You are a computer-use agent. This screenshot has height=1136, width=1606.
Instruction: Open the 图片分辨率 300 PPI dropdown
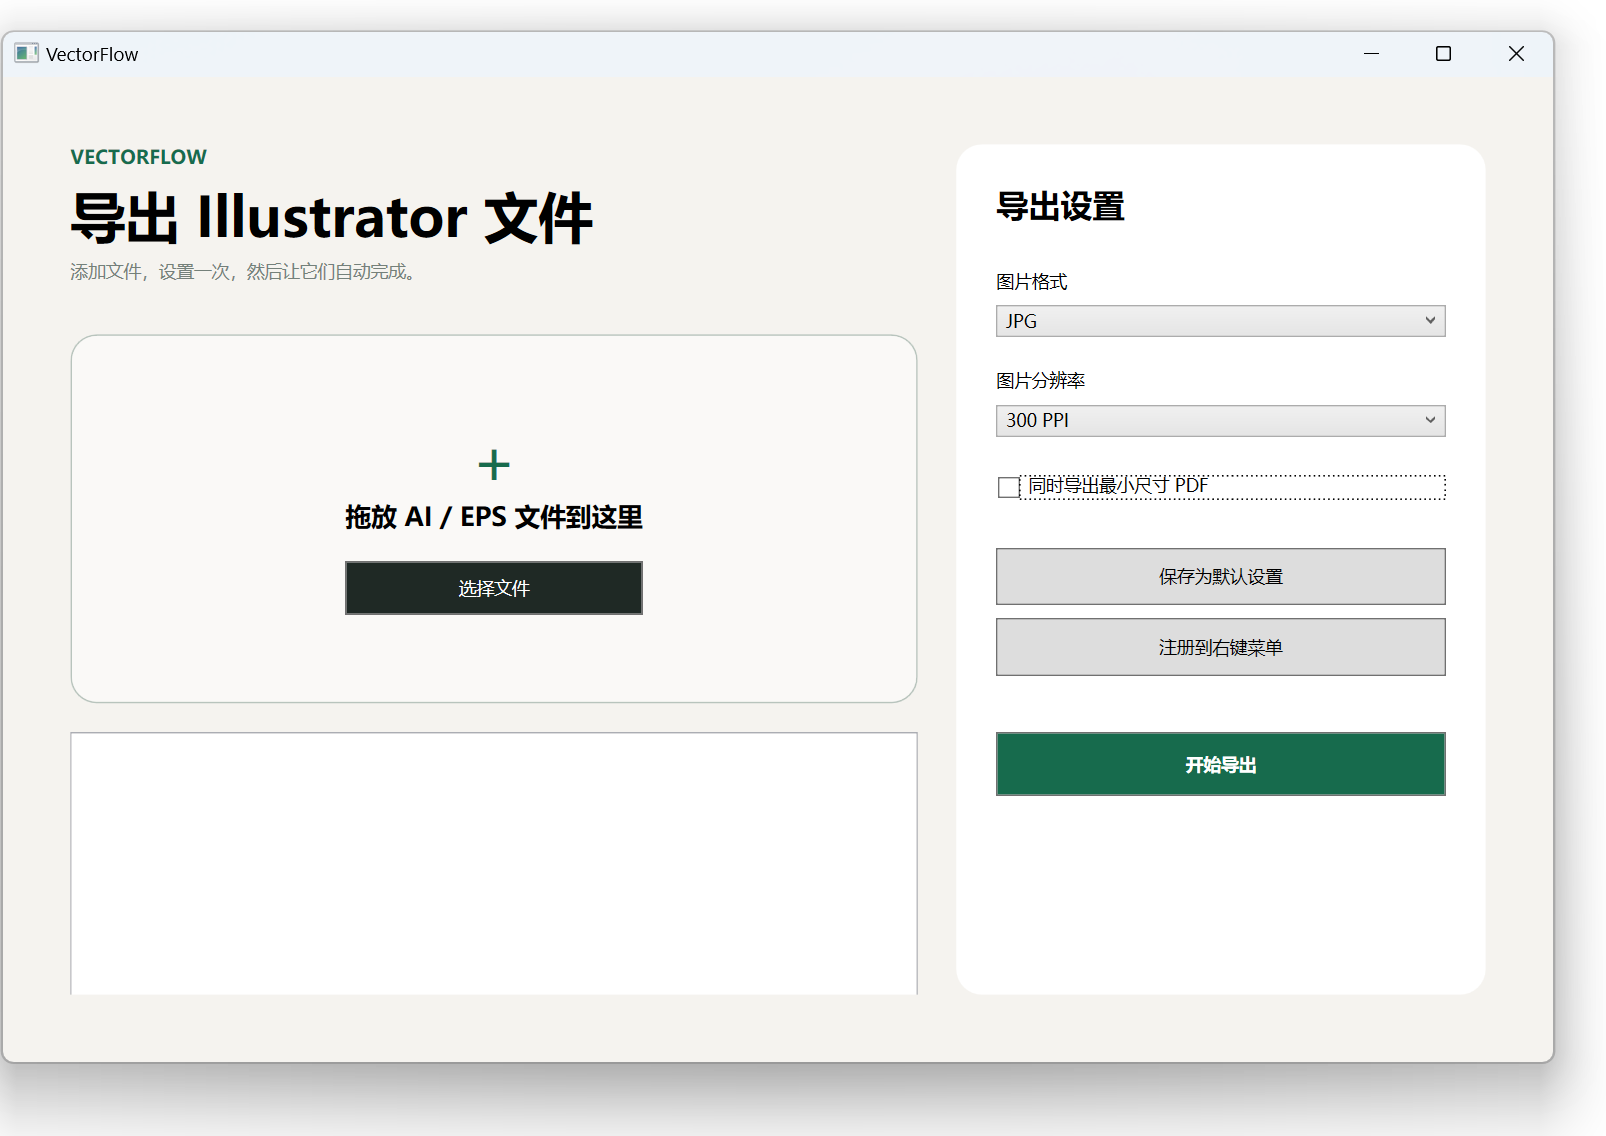pyautogui.click(x=1220, y=421)
